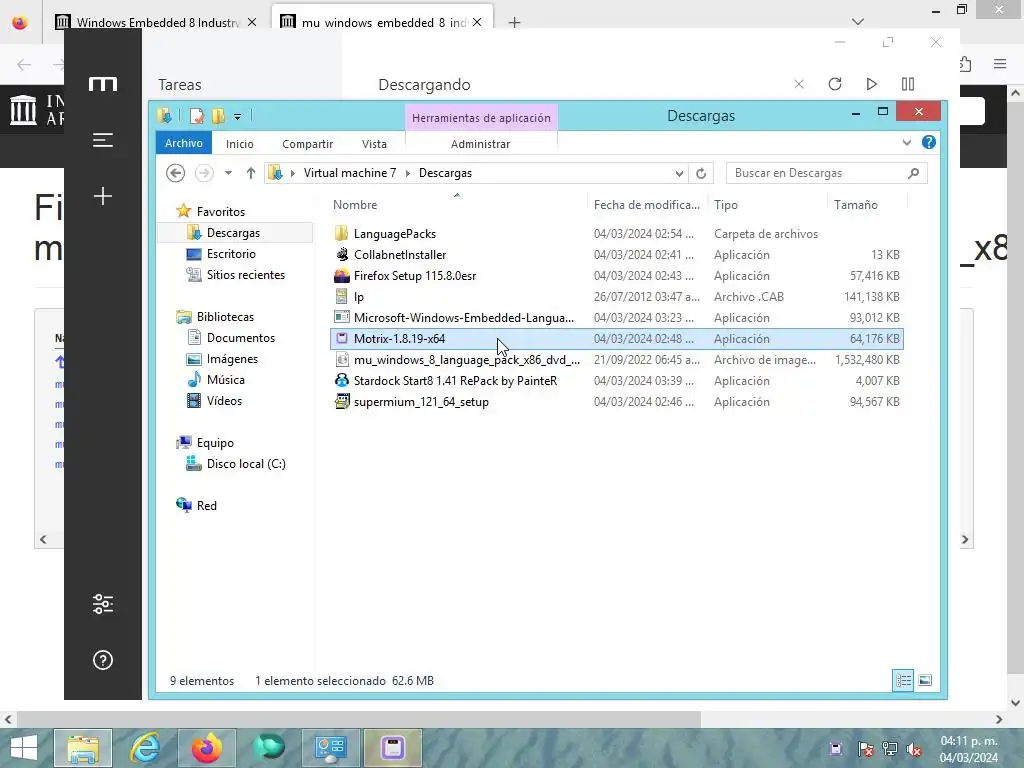
Task: Click new folder icon in quick access toolbar
Action: tap(219, 116)
